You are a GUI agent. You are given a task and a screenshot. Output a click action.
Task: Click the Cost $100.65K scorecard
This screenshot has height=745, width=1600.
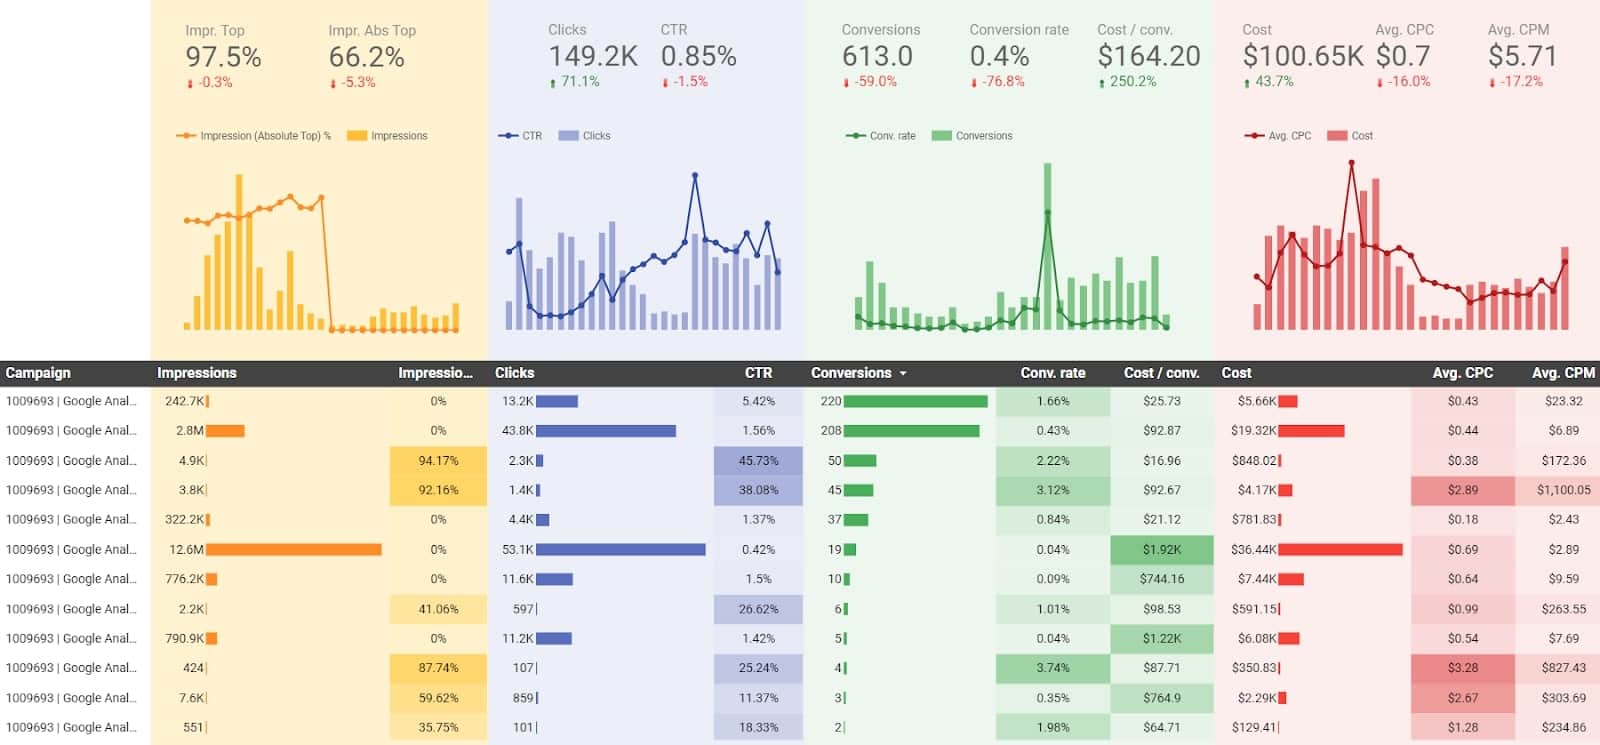1302,56
